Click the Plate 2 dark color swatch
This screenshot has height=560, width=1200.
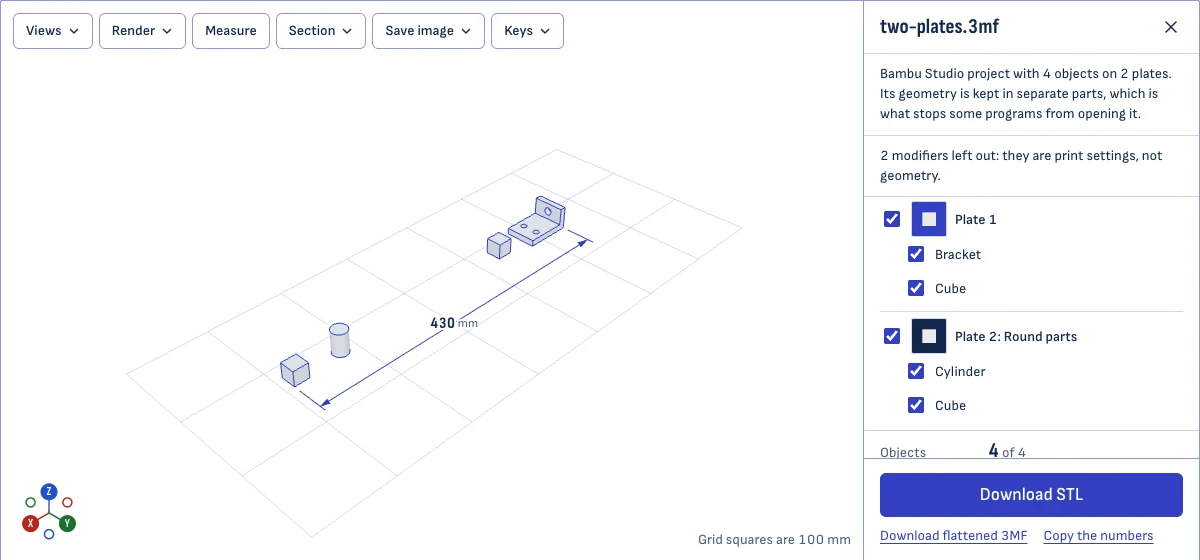[x=929, y=336]
